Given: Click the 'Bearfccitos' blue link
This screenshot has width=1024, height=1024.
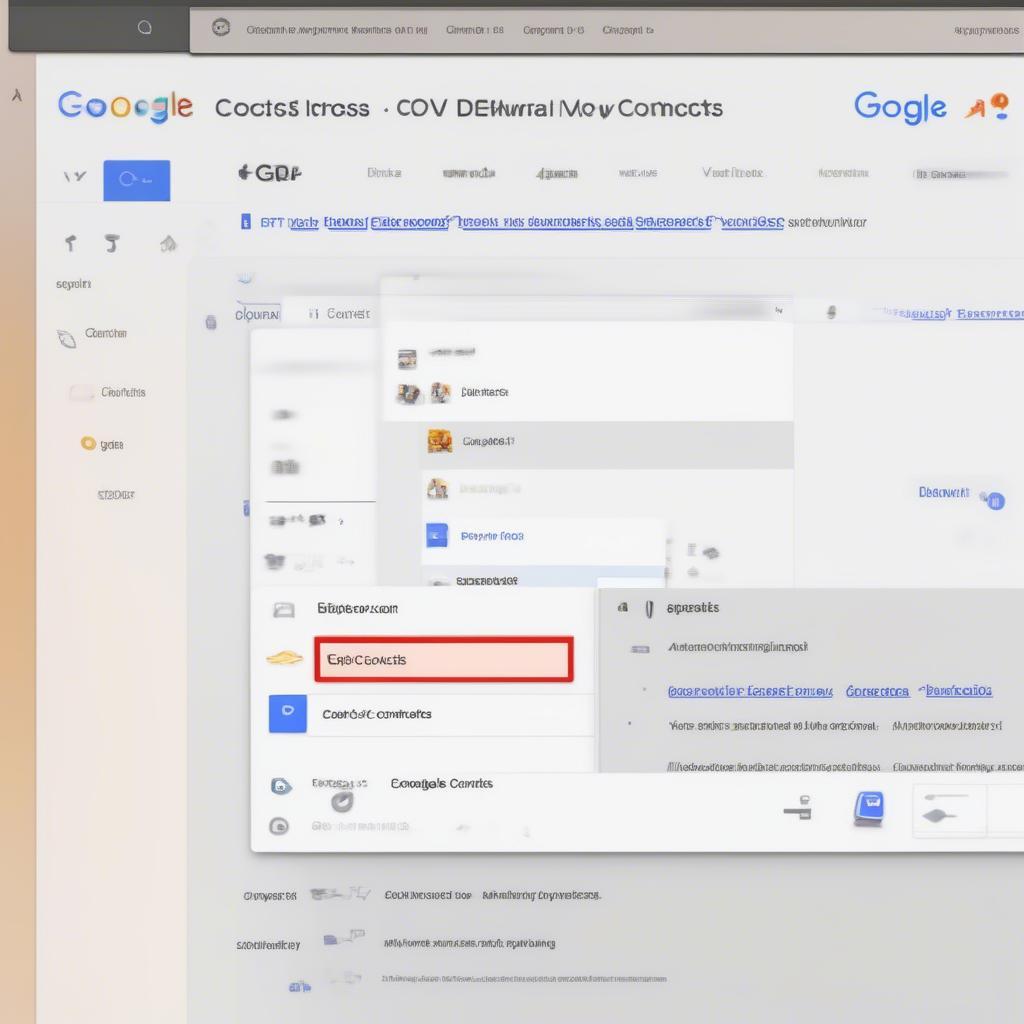Looking at the screenshot, I should point(959,690).
